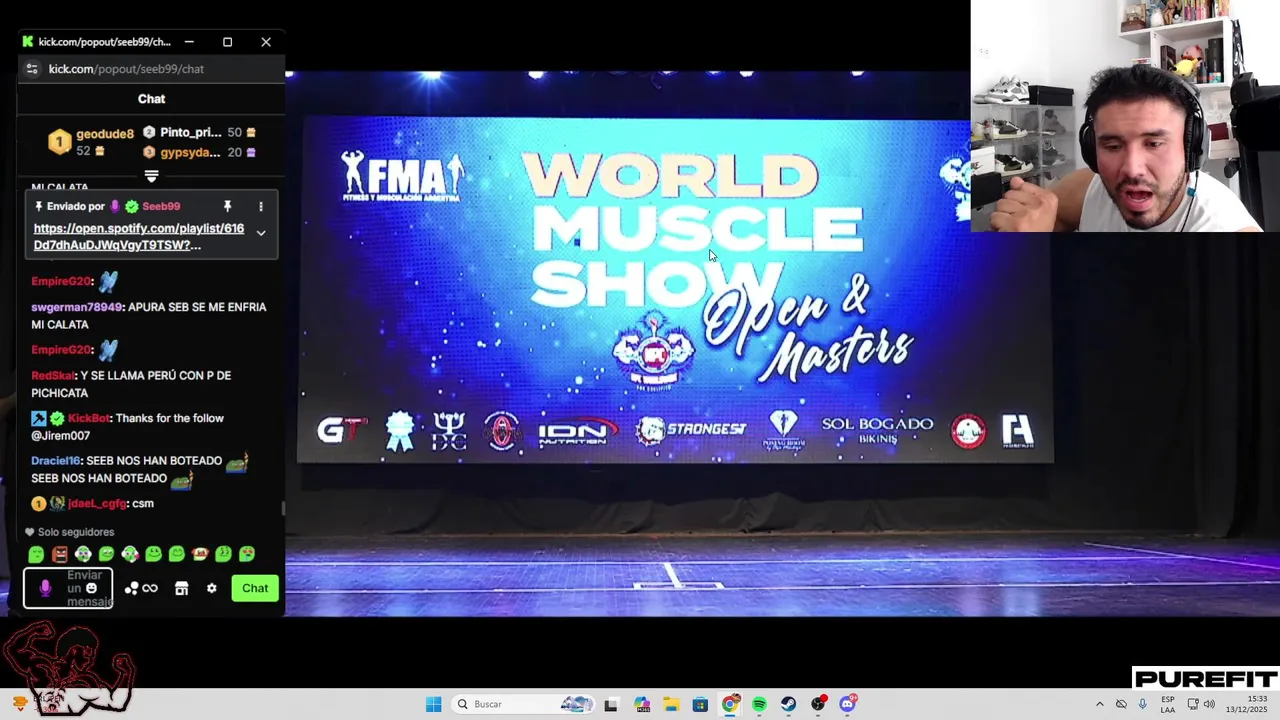Open the Kick chat settings gear
The height and width of the screenshot is (720, 1280).
211,588
